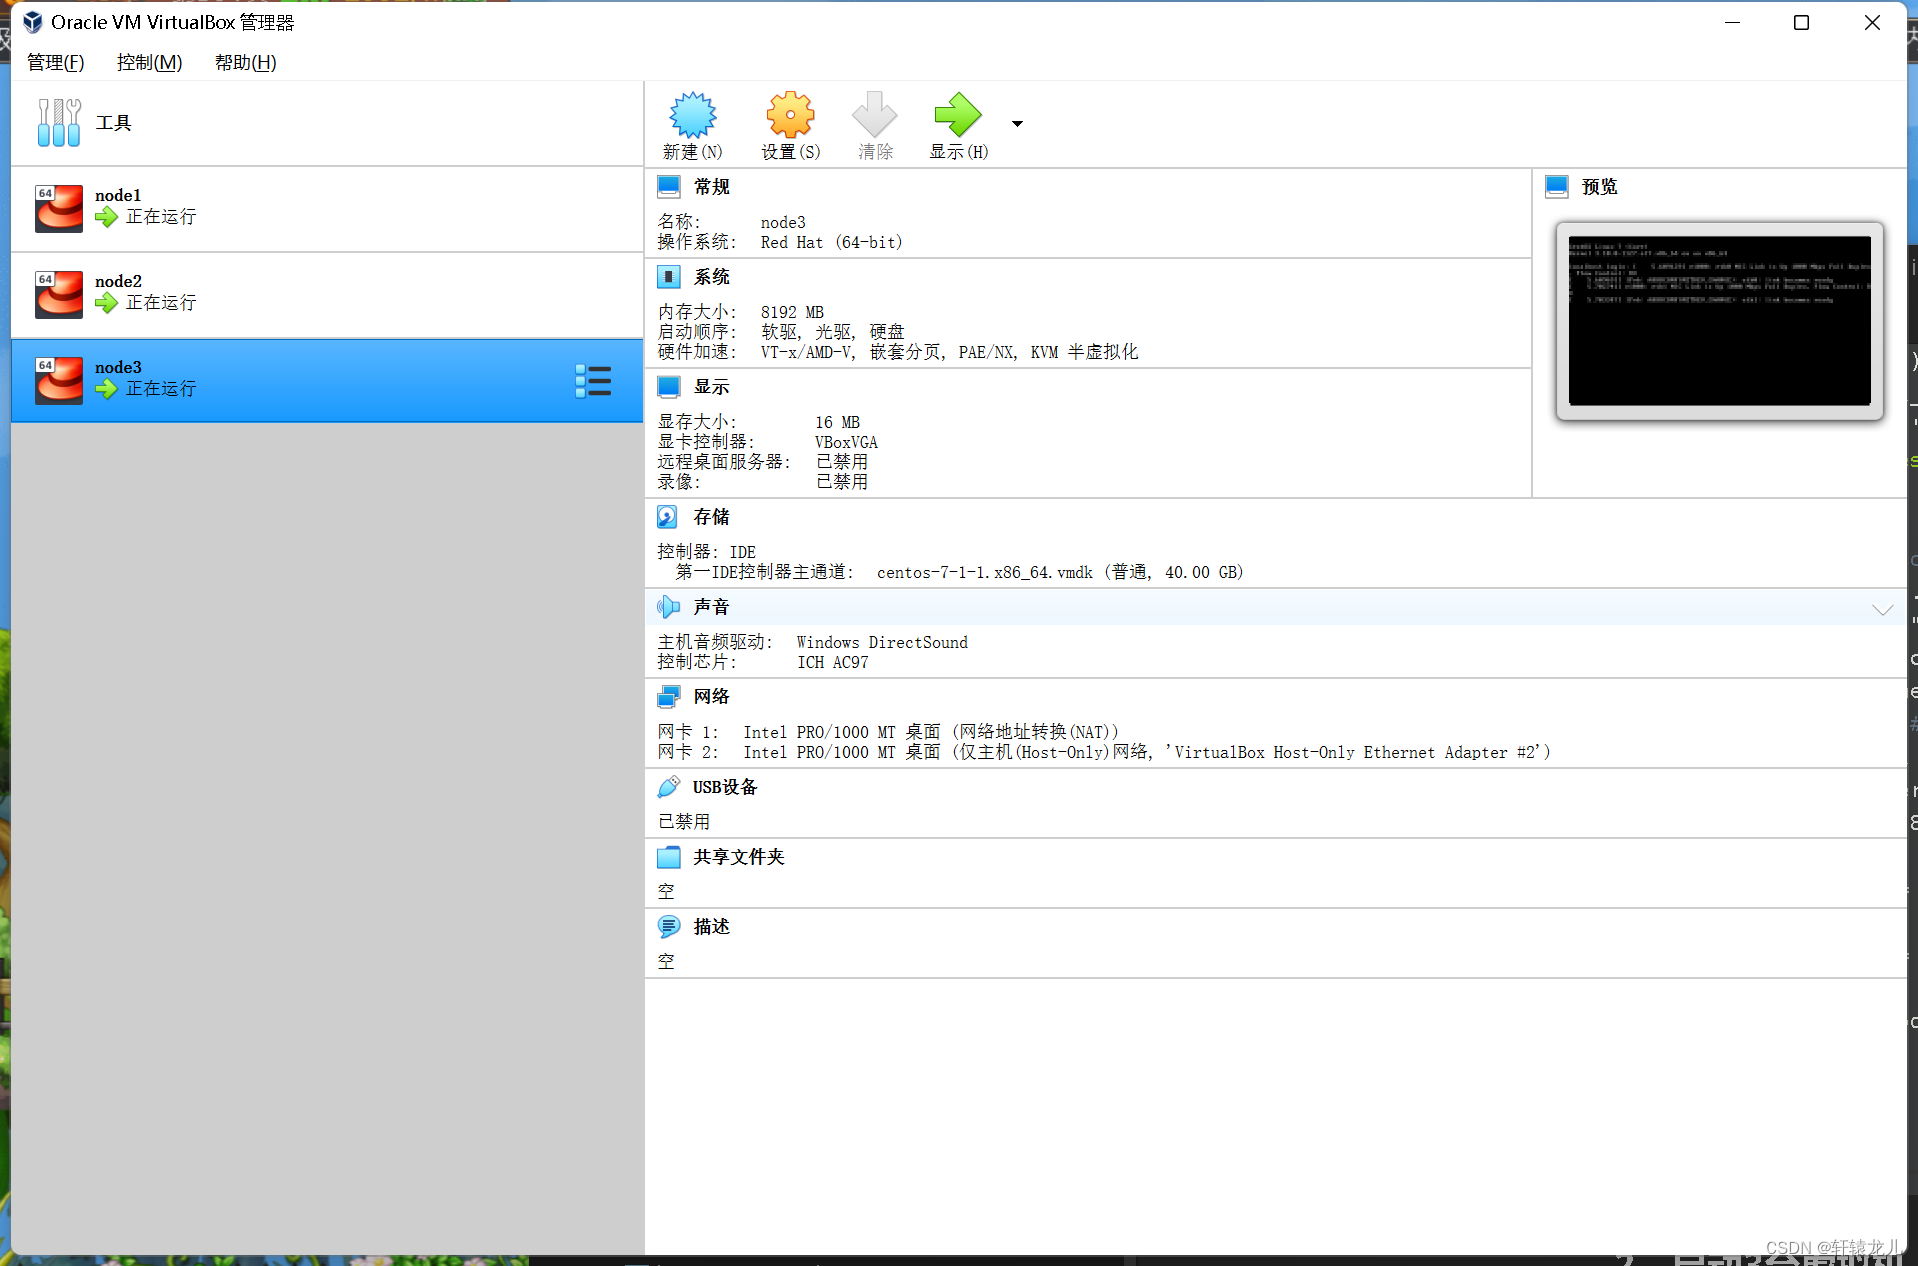Open node3 list menu icon
This screenshot has width=1918, height=1266.
pos(593,381)
